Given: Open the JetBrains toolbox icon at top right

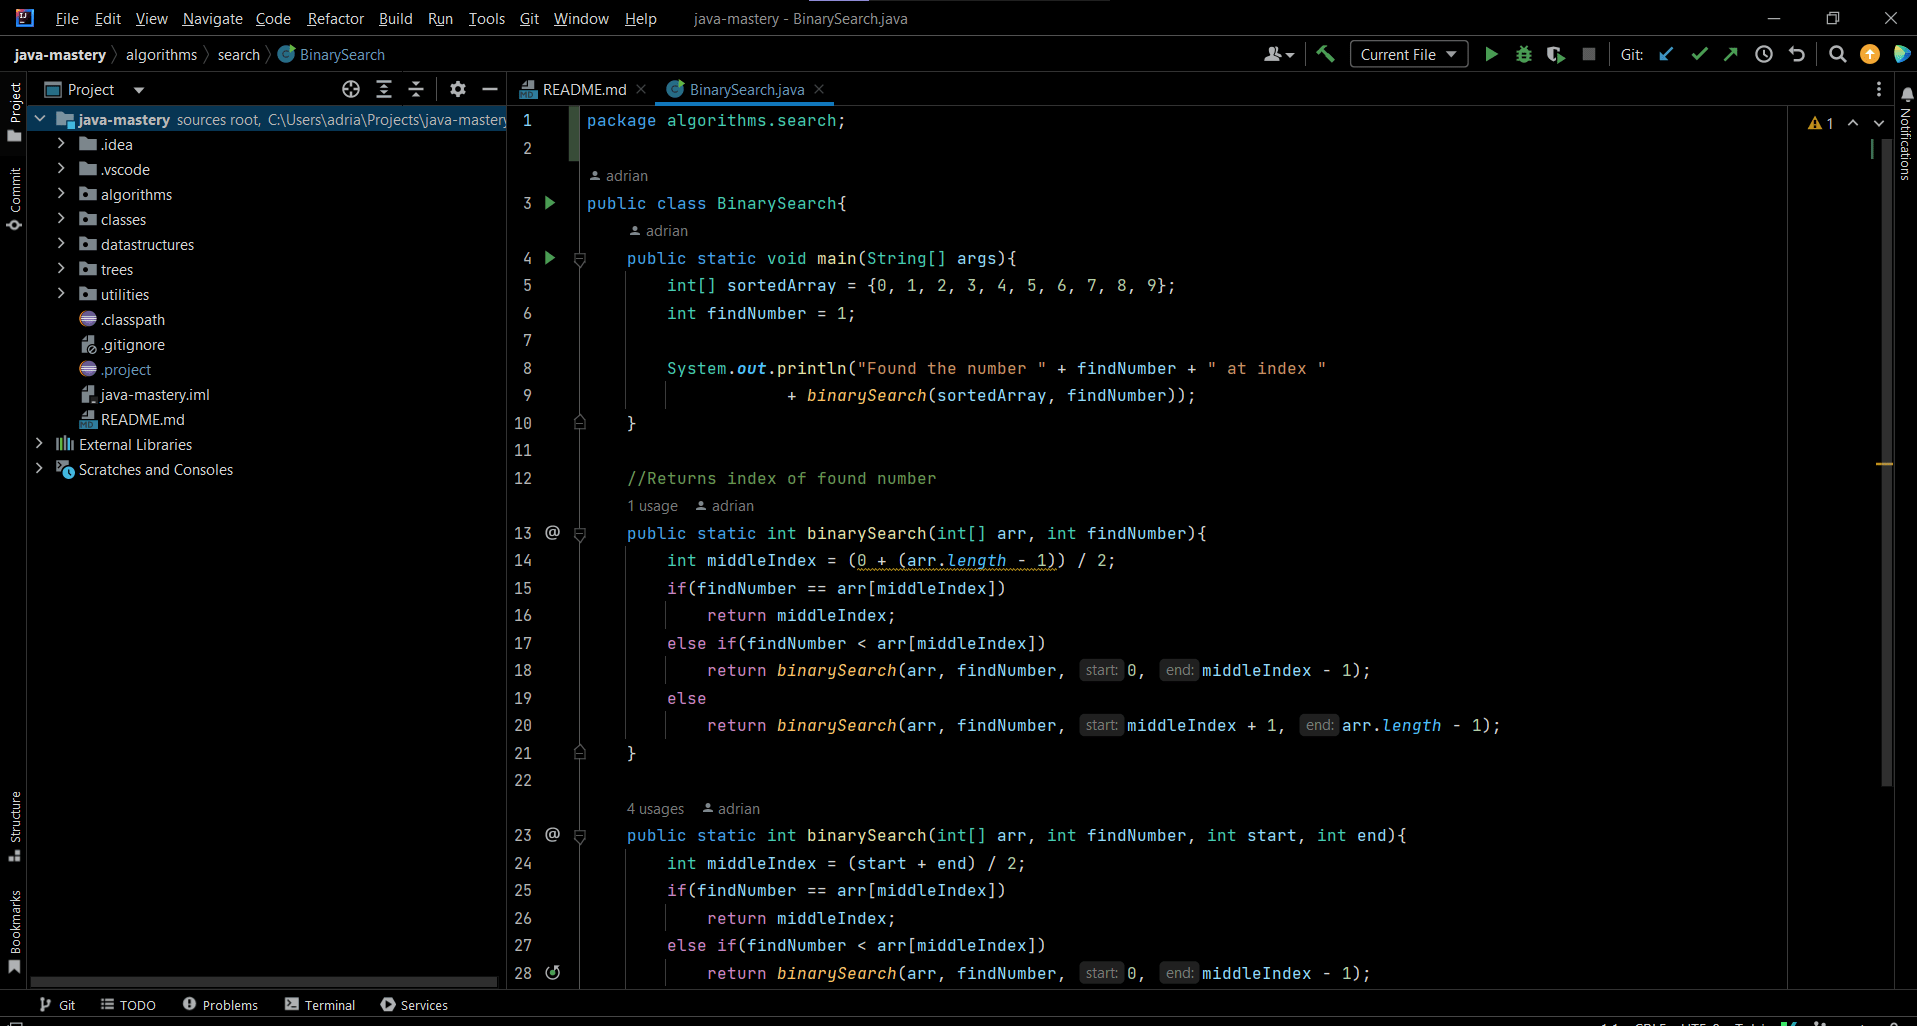Looking at the screenshot, I should (x=1902, y=54).
